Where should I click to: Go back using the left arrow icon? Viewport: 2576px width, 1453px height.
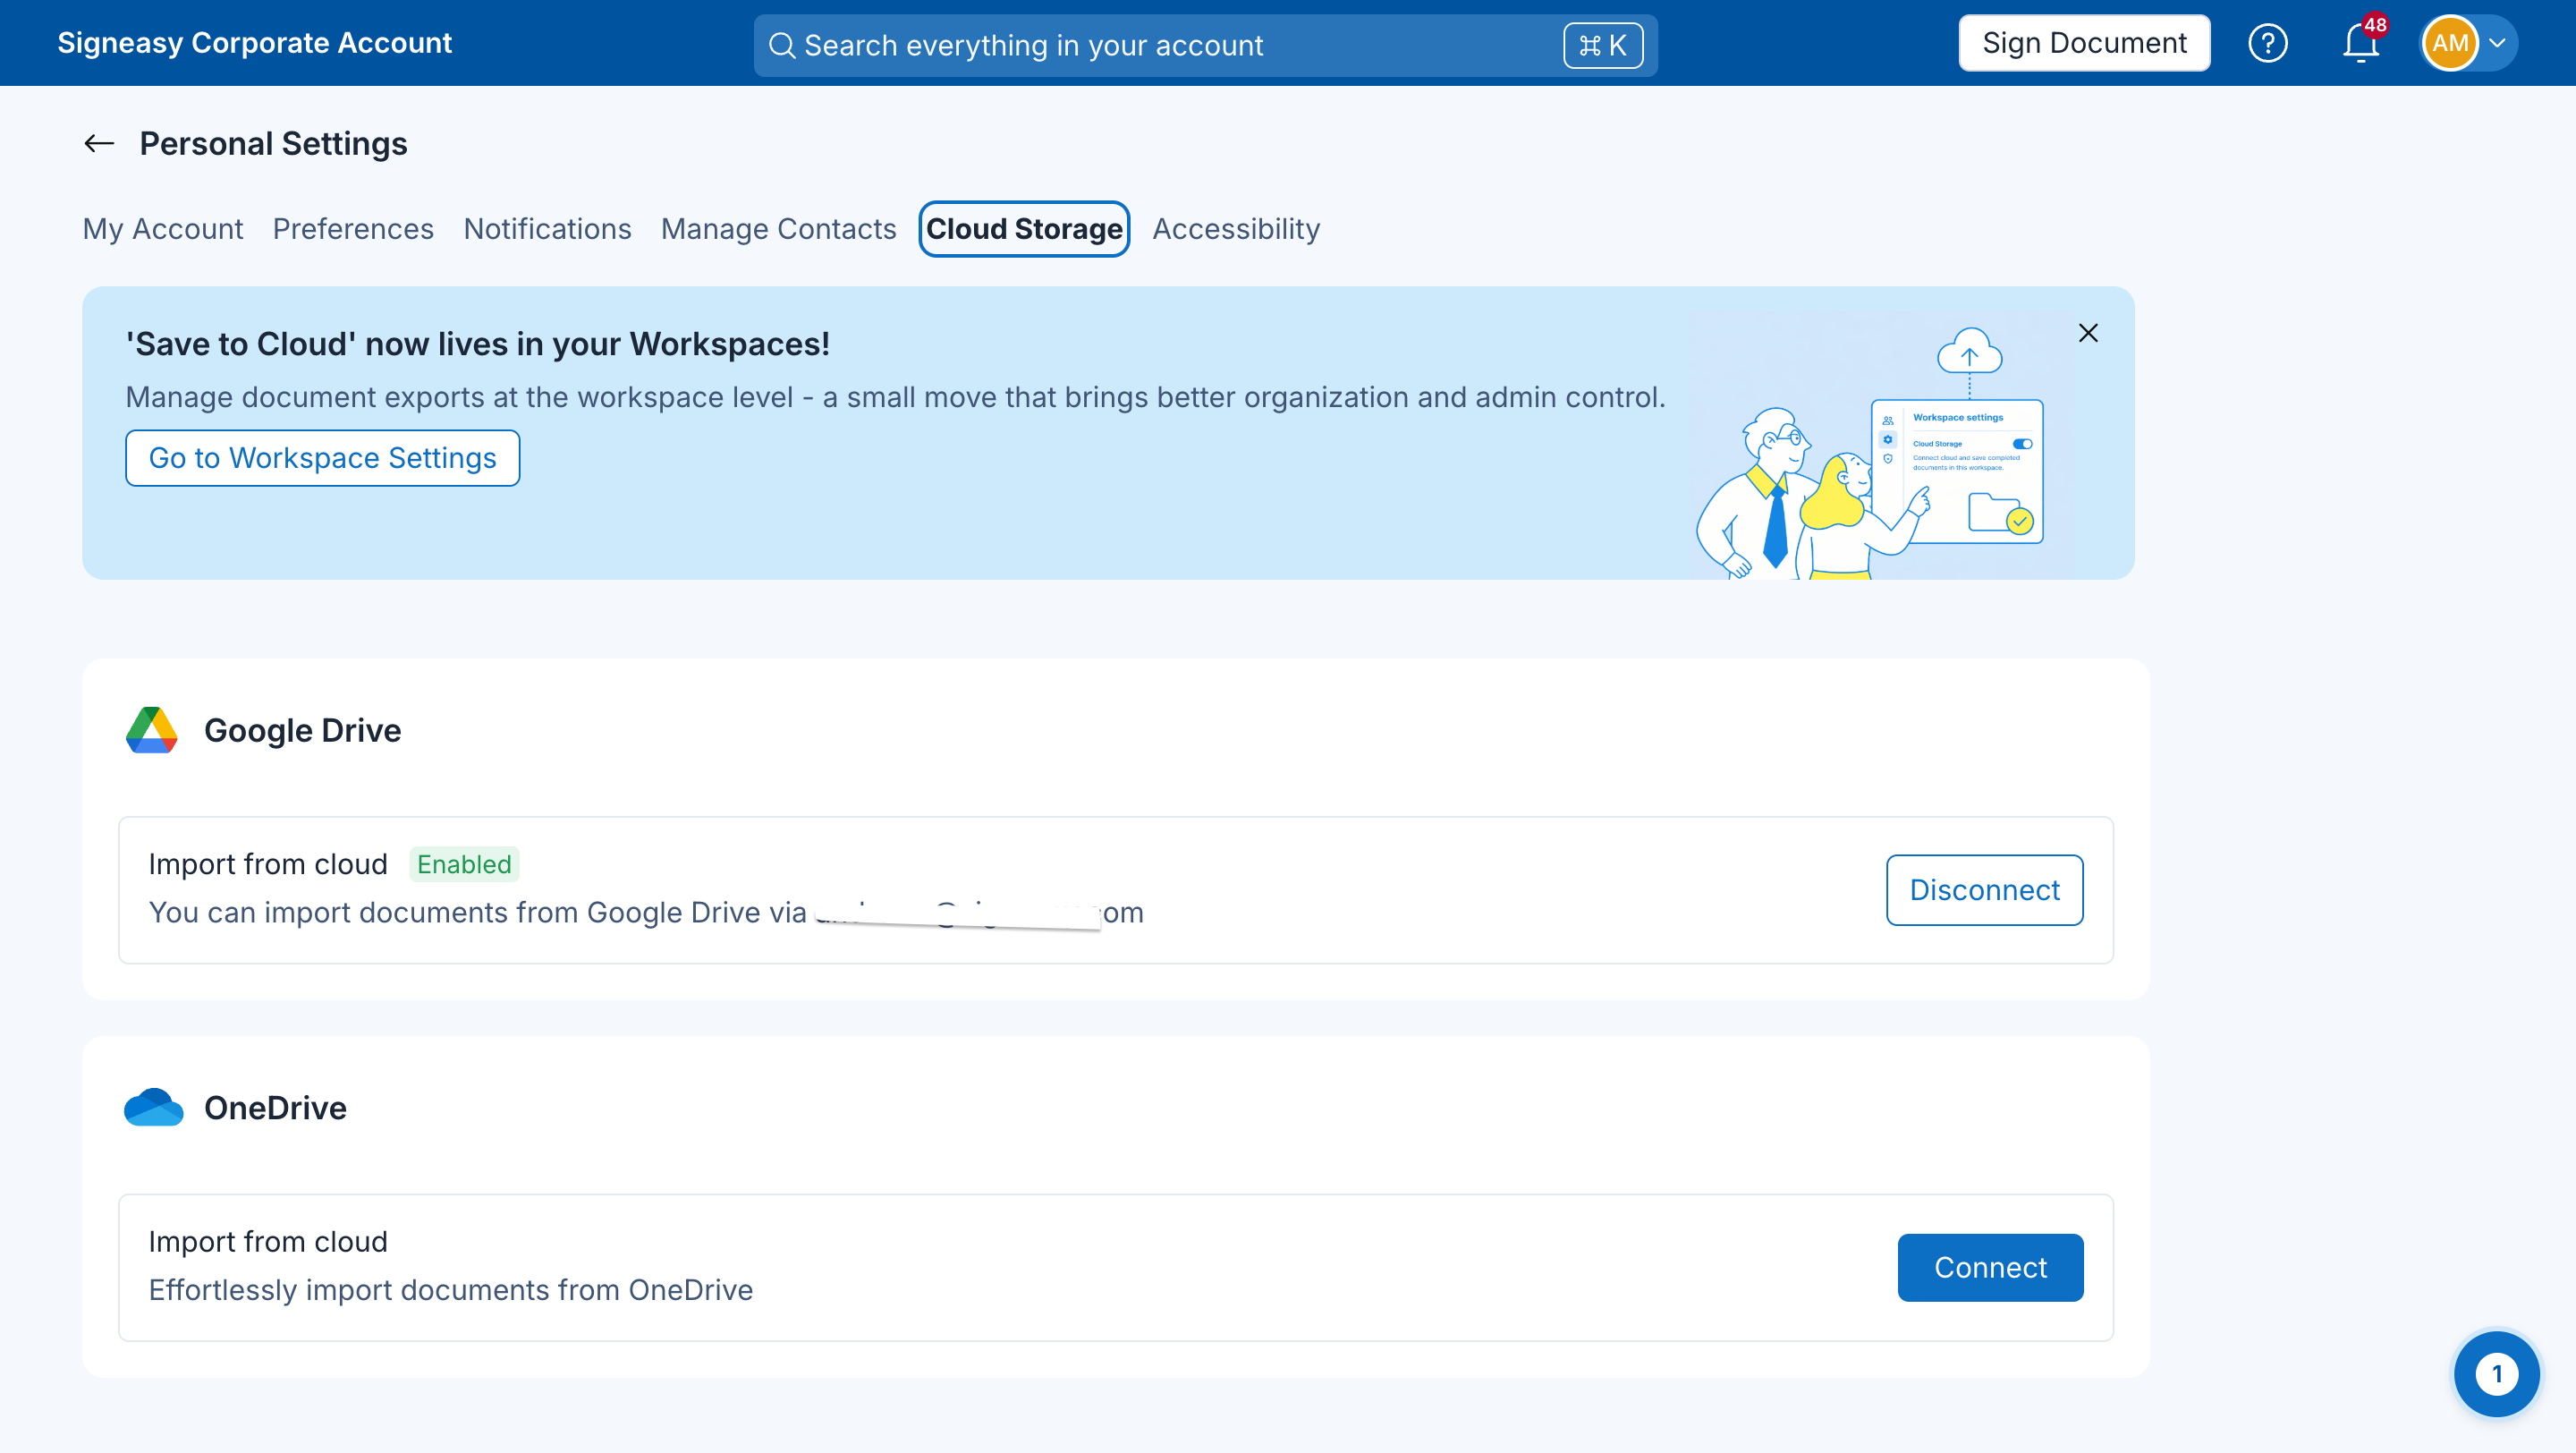tap(99, 144)
